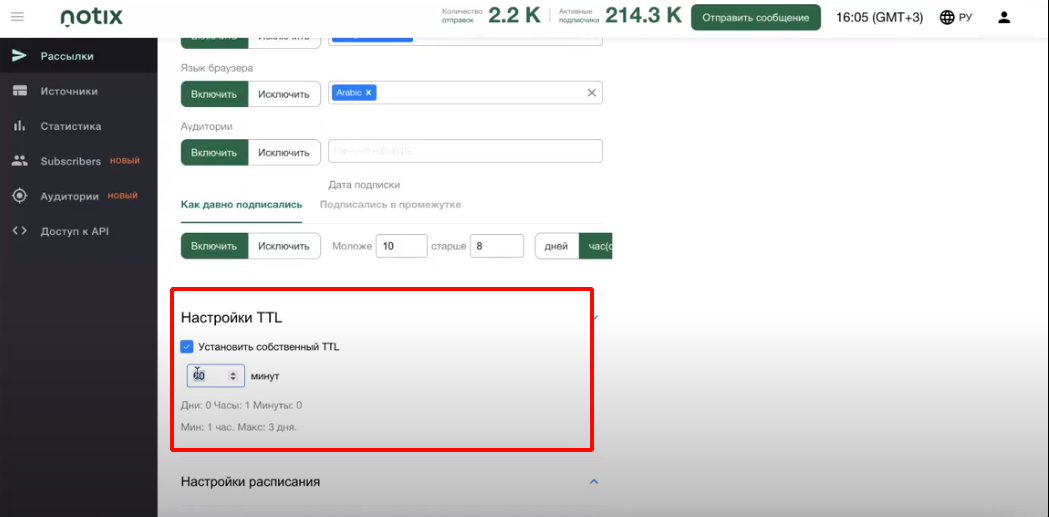This screenshot has height=517, width=1049.
Task: Click the Subscribers people icon
Action: click(x=19, y=161)
